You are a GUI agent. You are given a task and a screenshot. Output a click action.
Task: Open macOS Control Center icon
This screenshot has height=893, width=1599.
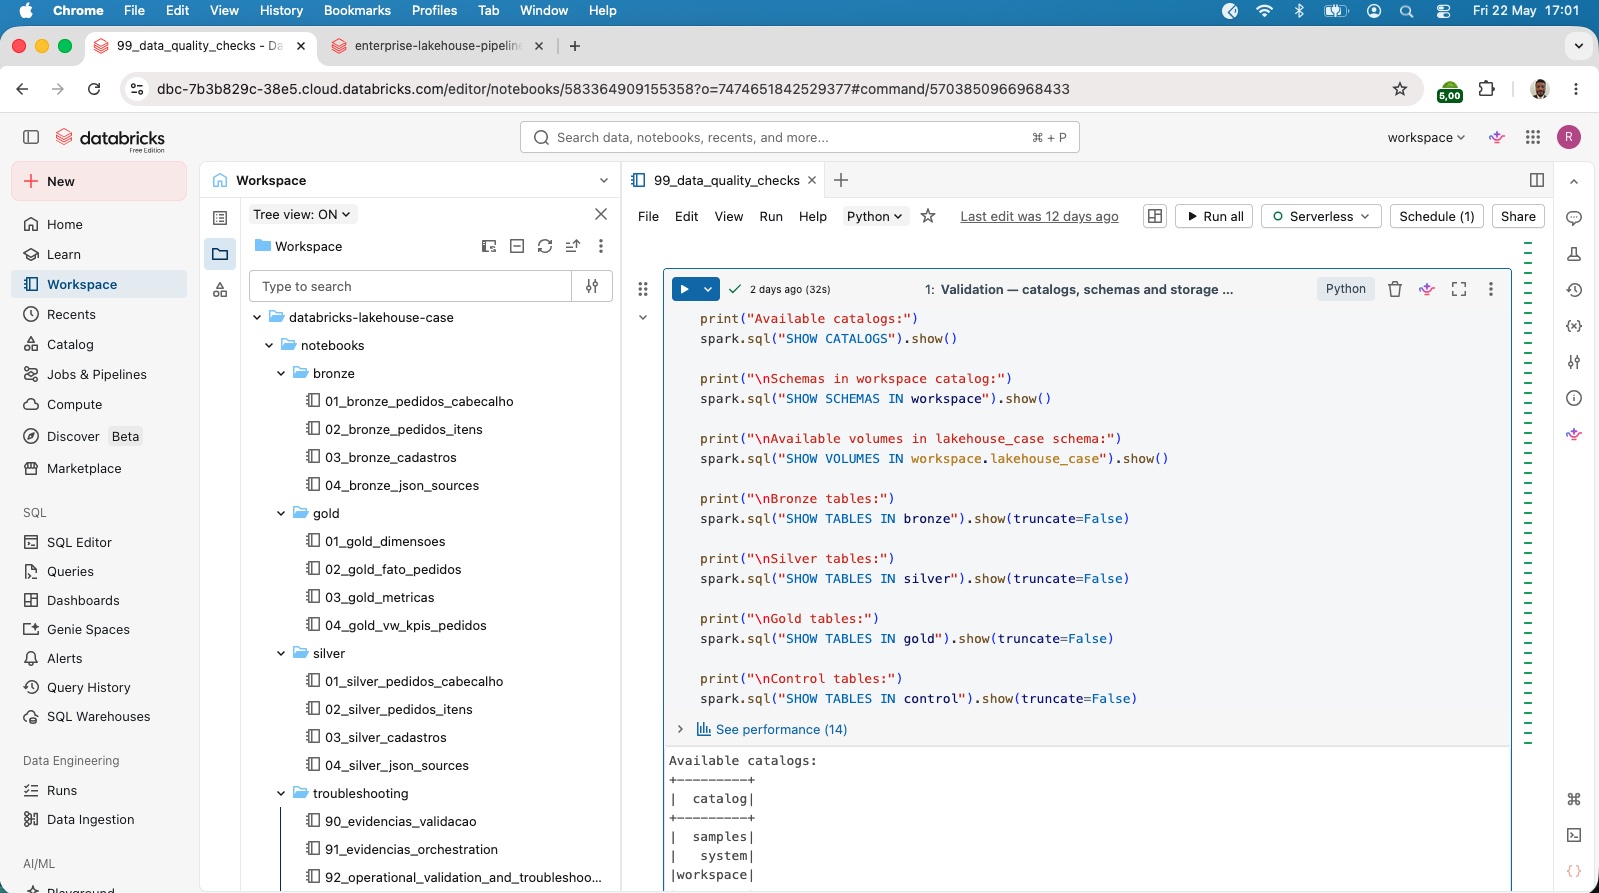click(x=1443, y=10)
